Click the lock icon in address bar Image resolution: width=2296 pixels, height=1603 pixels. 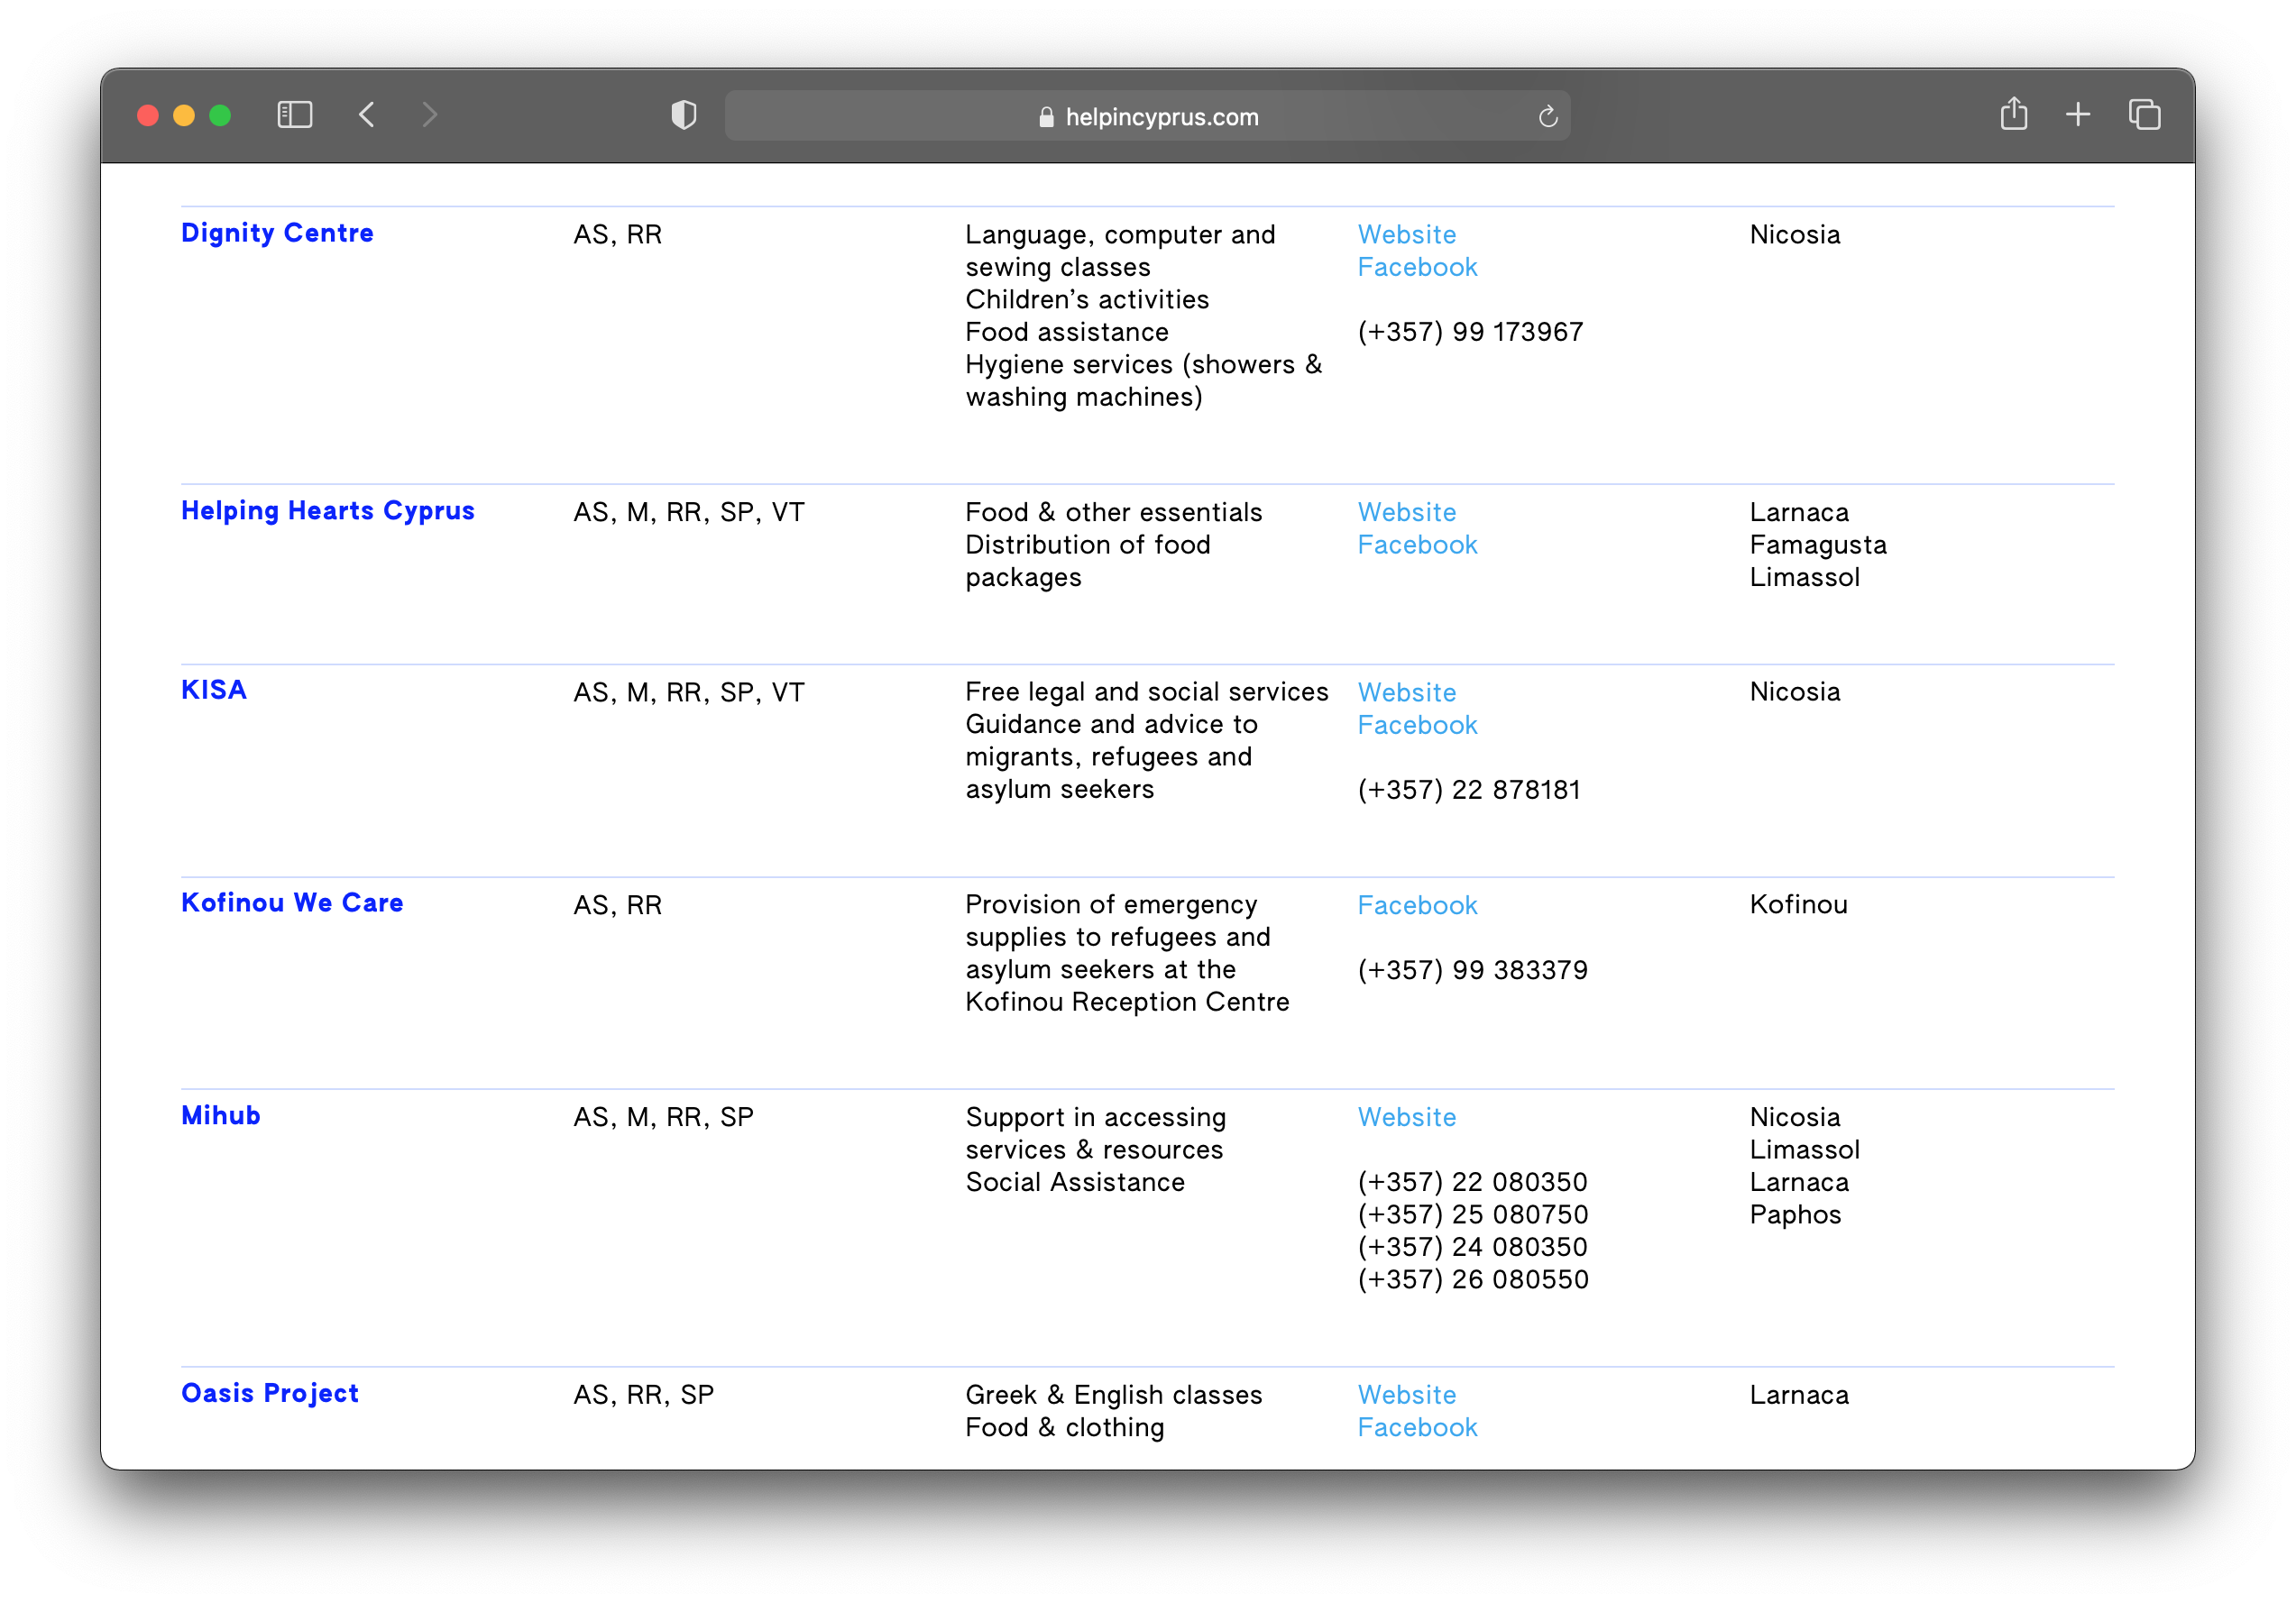(x=1046, y=117)
